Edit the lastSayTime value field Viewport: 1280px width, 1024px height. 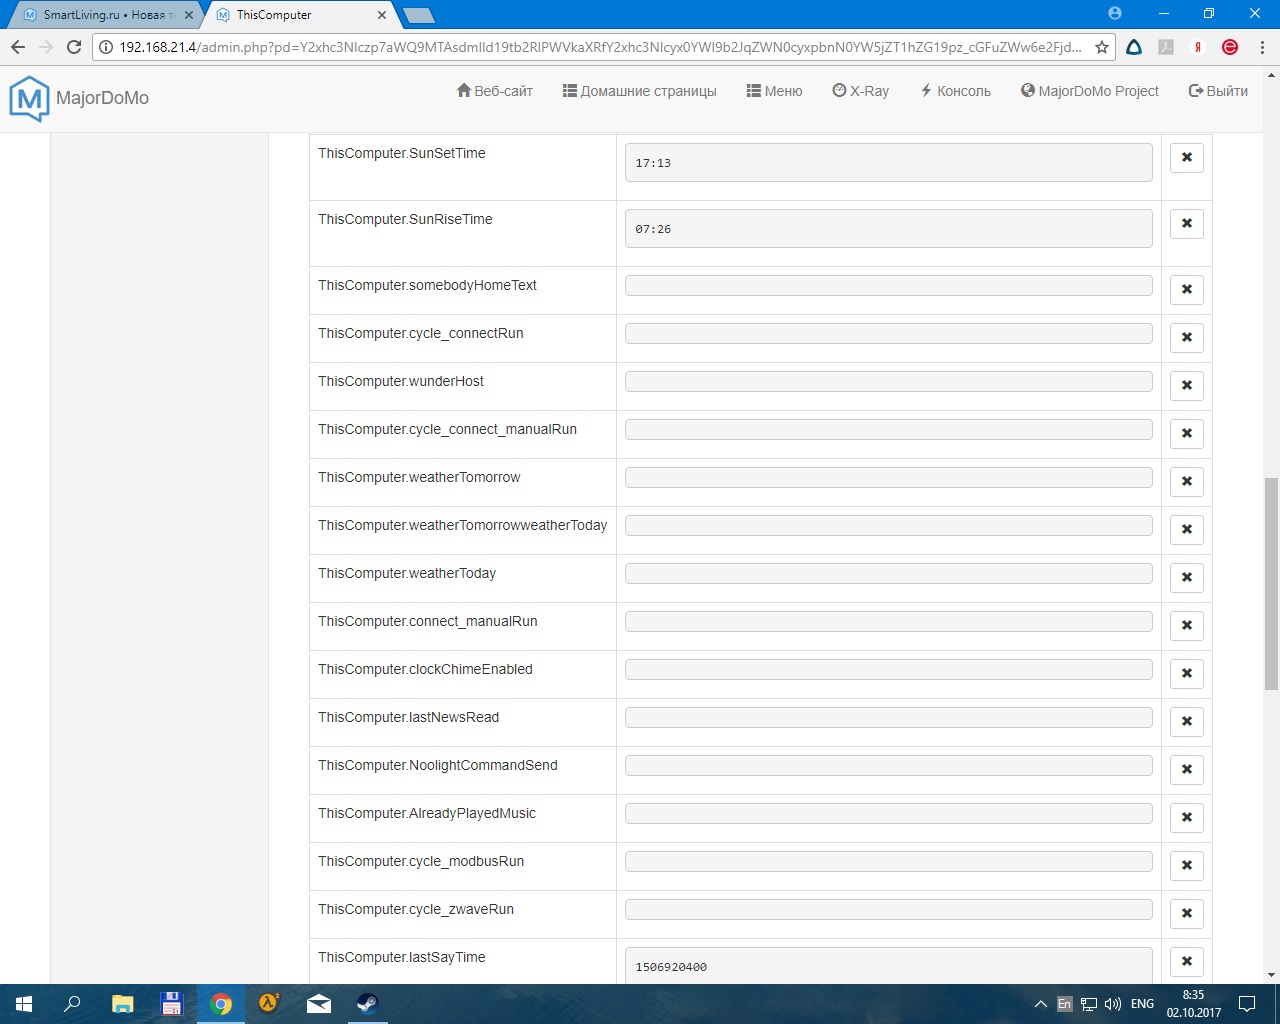click(888, 965)
